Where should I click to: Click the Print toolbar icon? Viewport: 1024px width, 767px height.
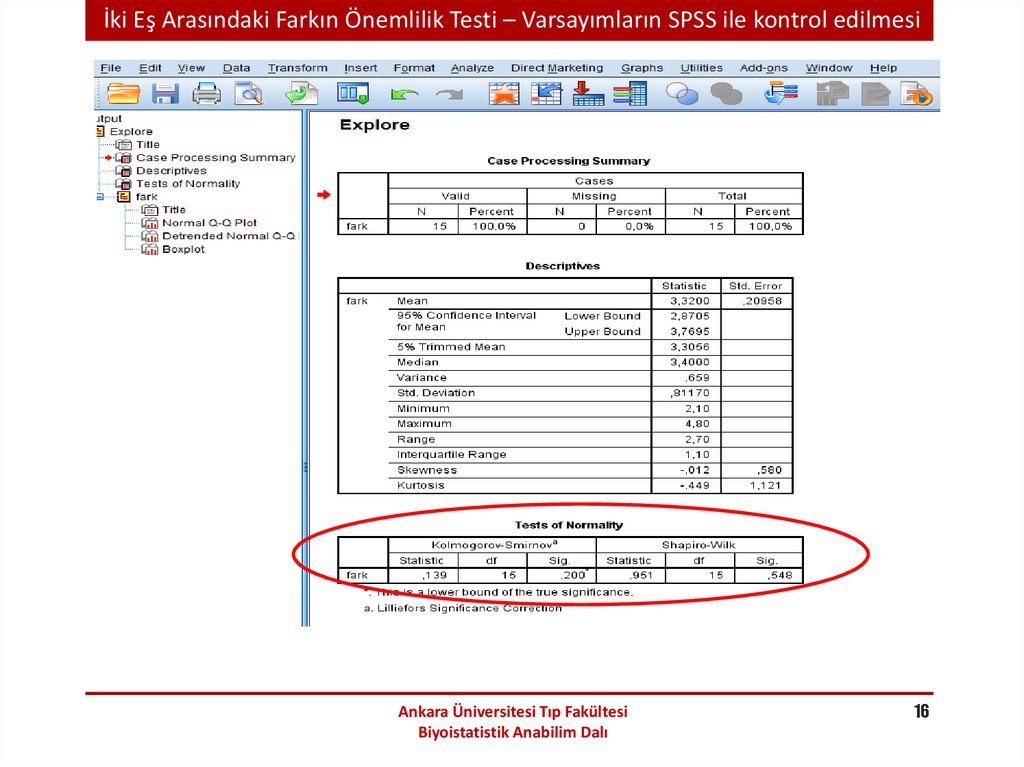pyautogui.click(x=206, y=94)
